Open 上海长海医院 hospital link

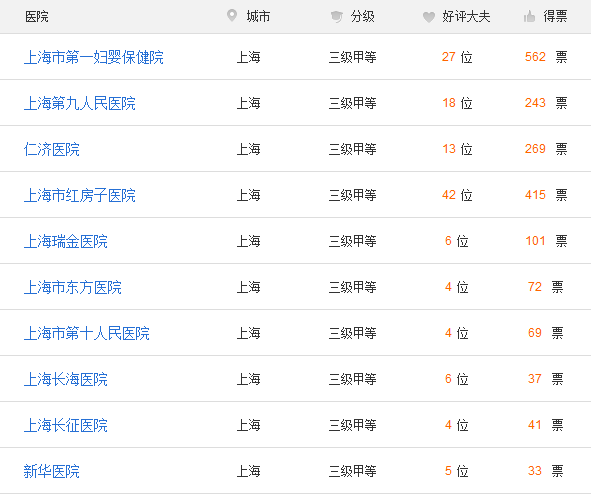(66, 380)
